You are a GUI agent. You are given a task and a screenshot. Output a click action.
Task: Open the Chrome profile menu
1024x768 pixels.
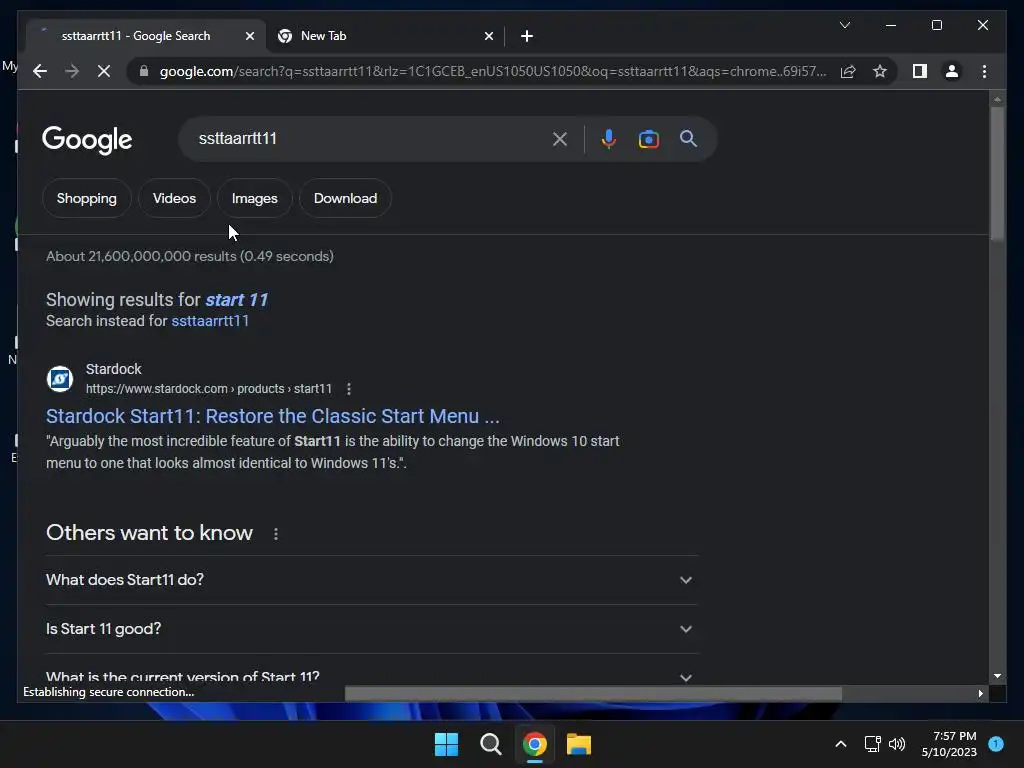[952, 71]
